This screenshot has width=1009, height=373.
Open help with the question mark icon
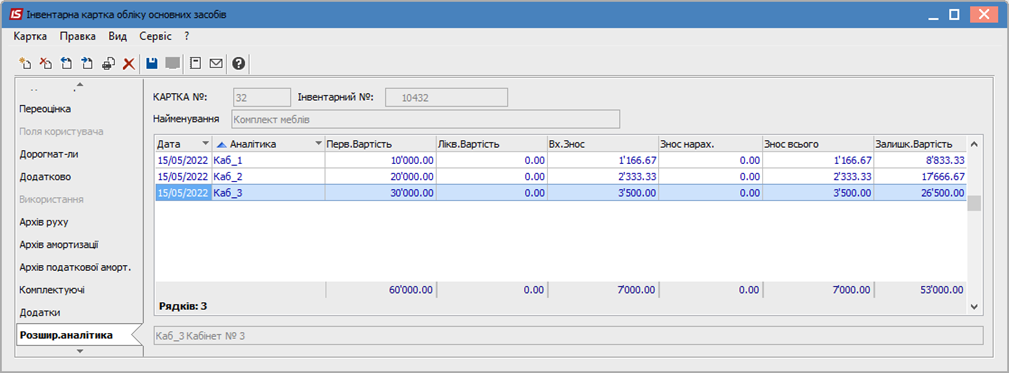coord(239,63)
